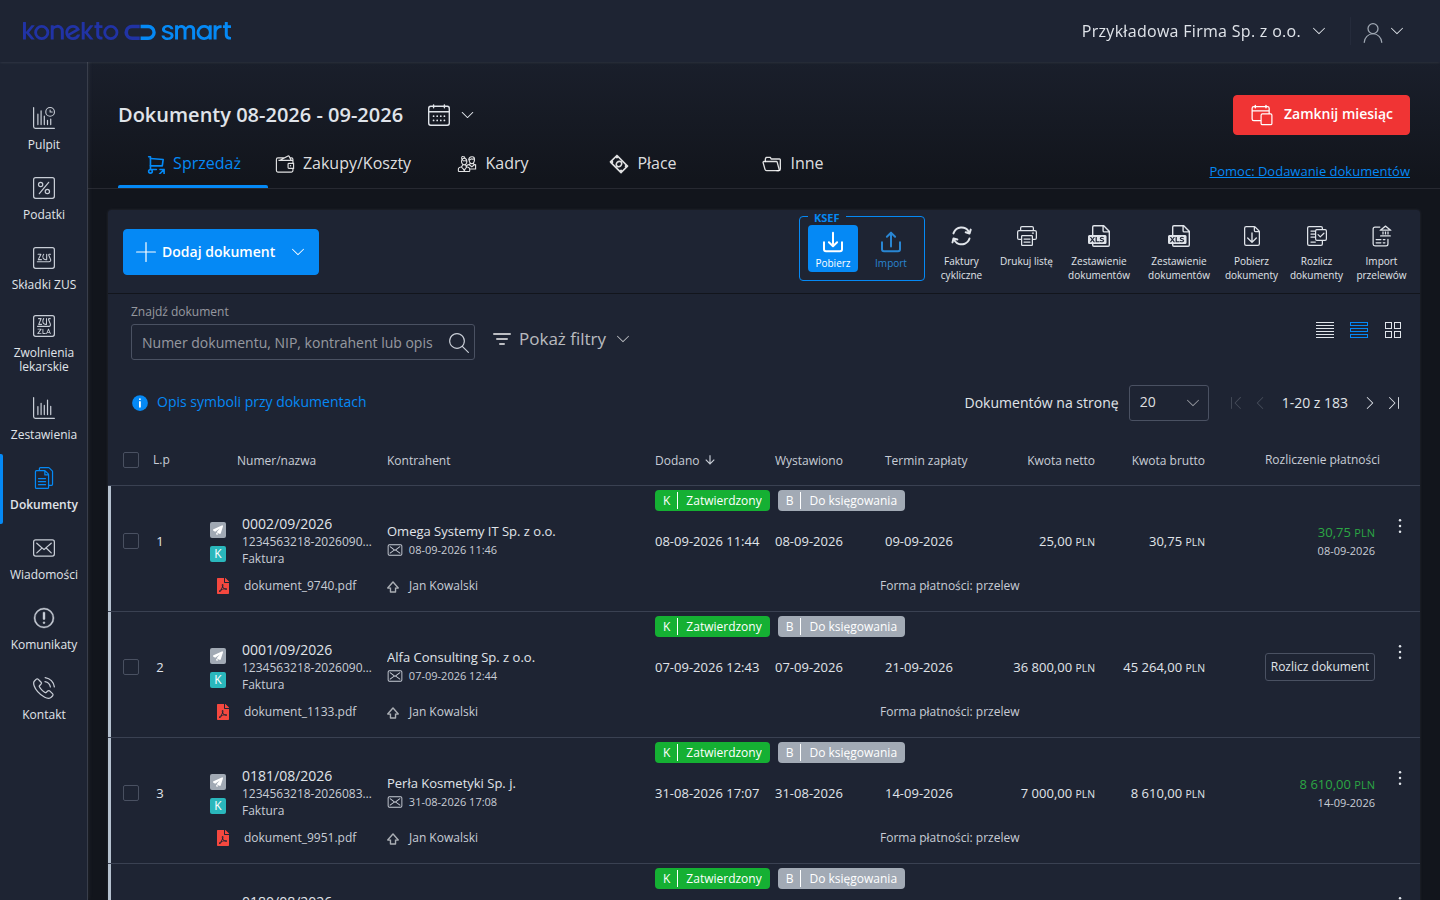This screenshot has width=1440, height=900.
Task: Click KSeF Pobierz download button
Action: point(833,248)
